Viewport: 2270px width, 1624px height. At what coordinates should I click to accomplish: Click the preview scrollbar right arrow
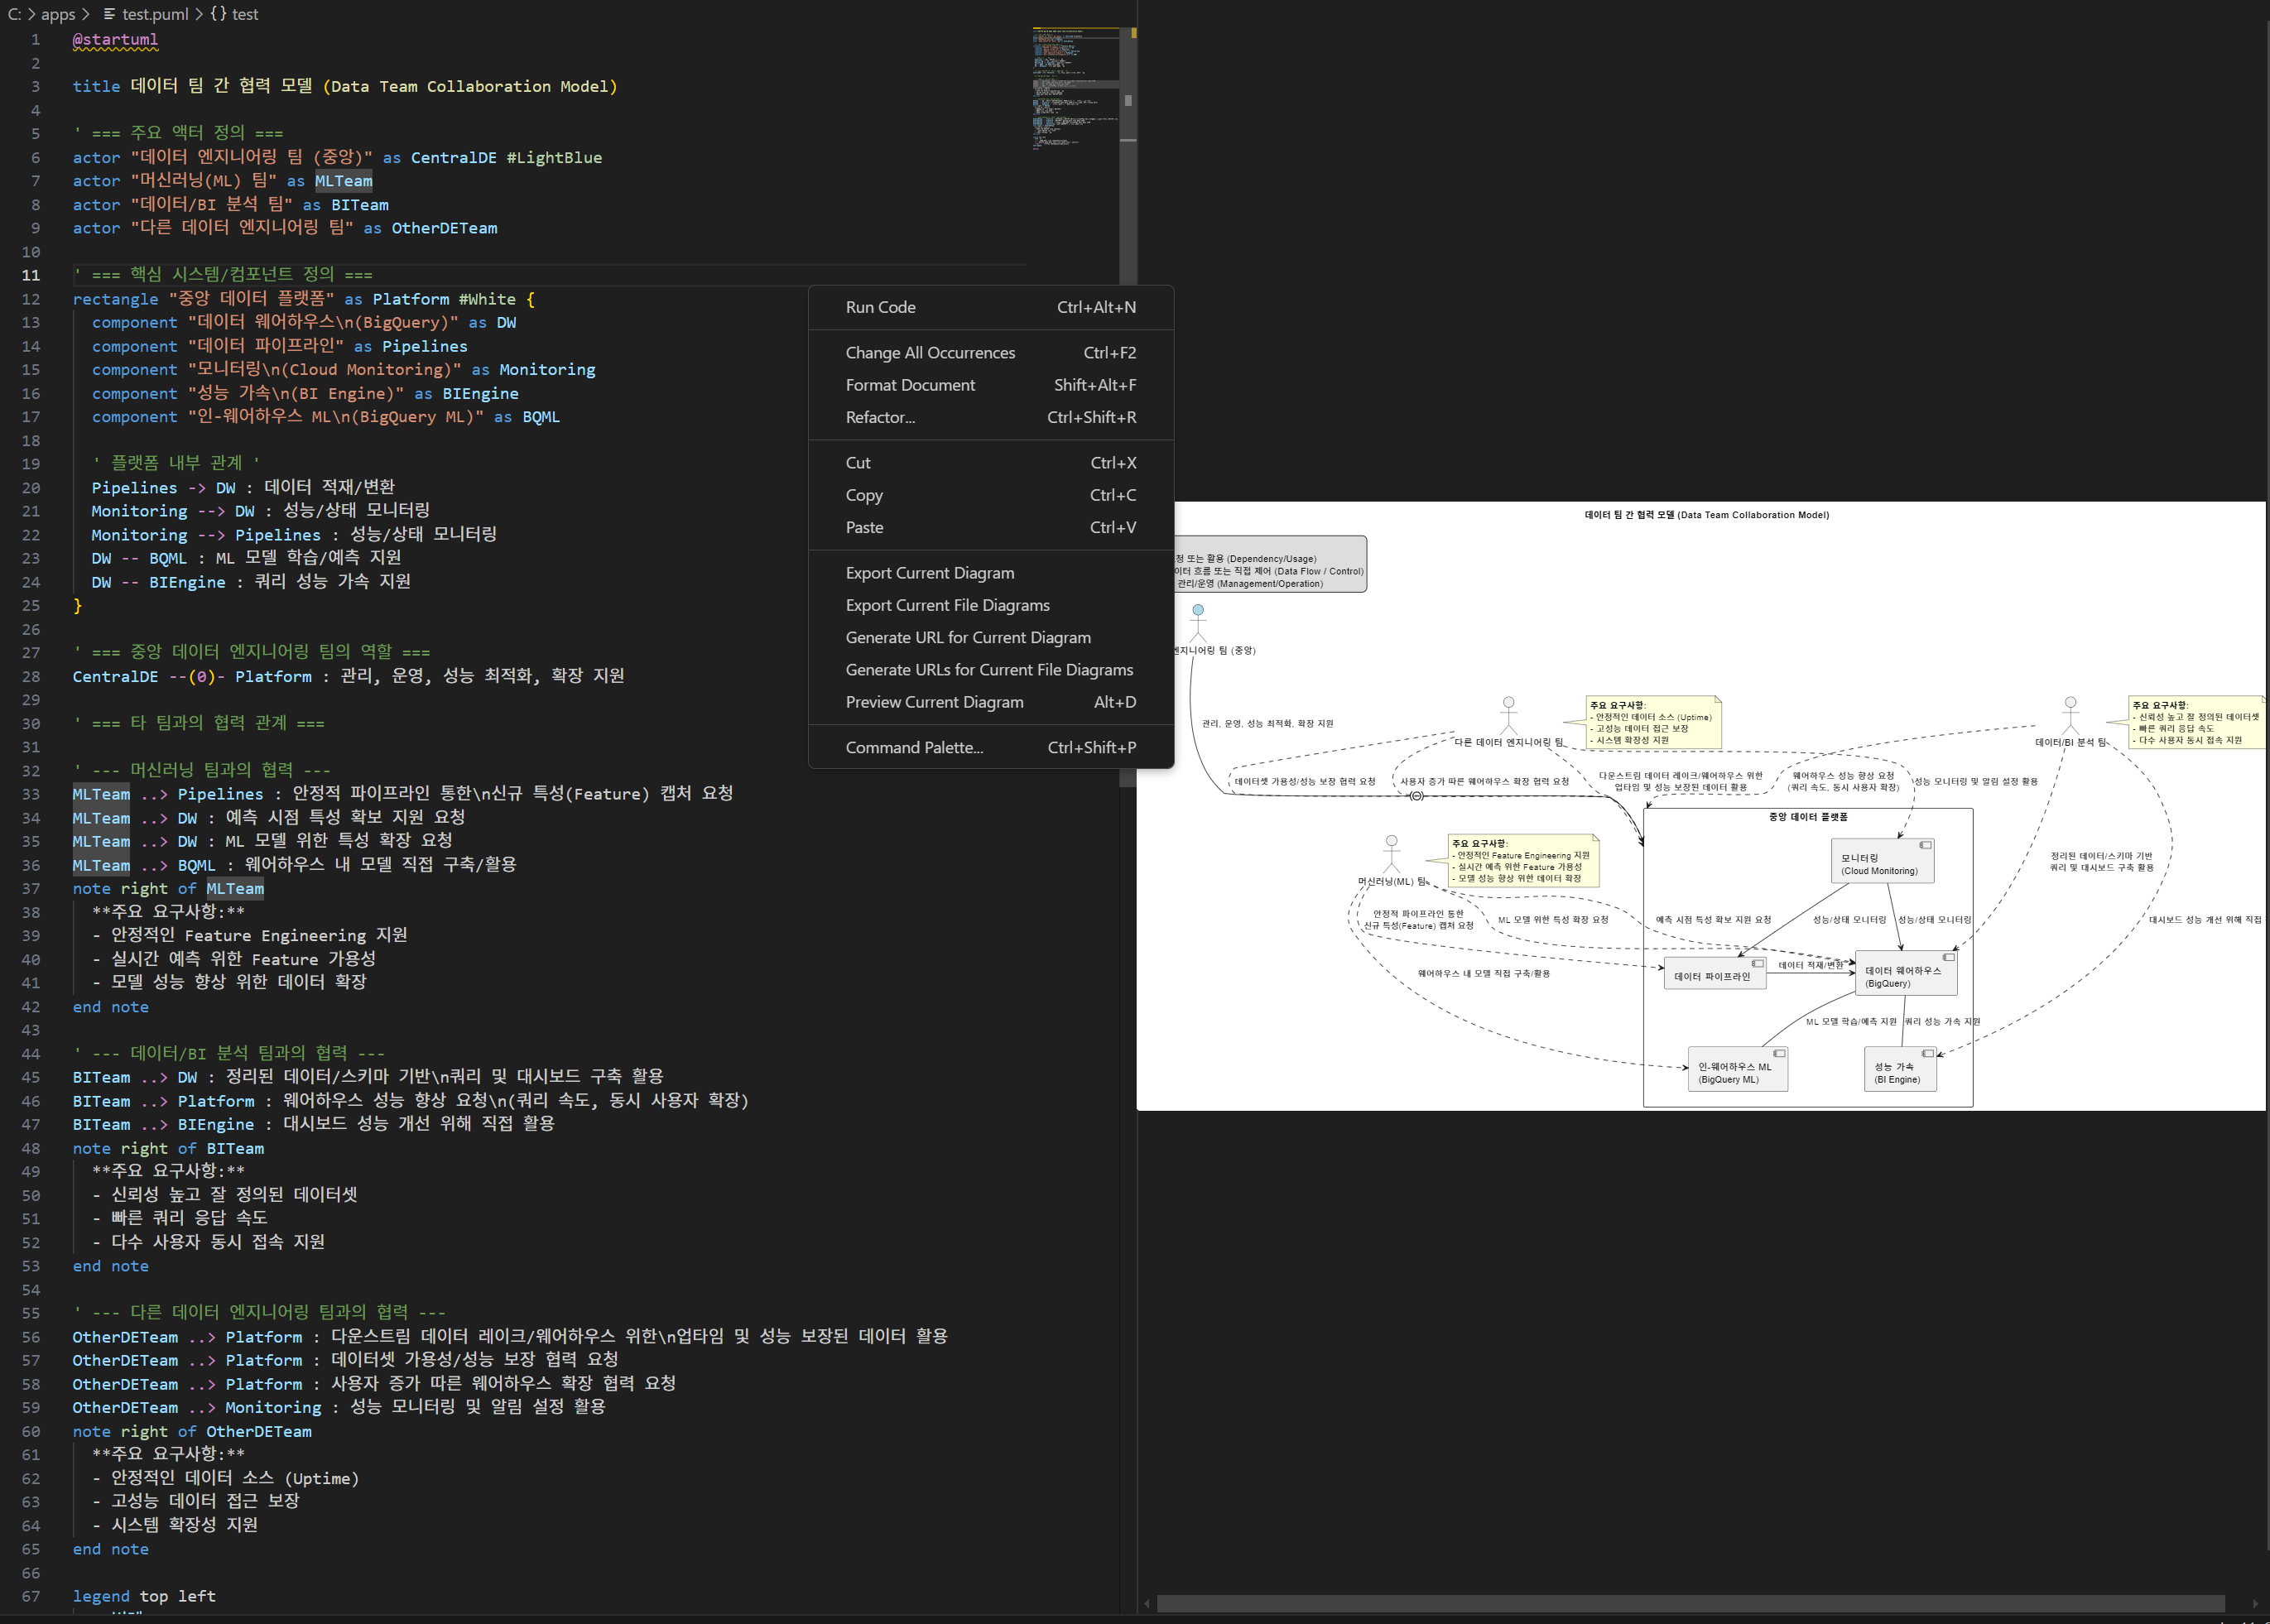coord(2255,1604)
